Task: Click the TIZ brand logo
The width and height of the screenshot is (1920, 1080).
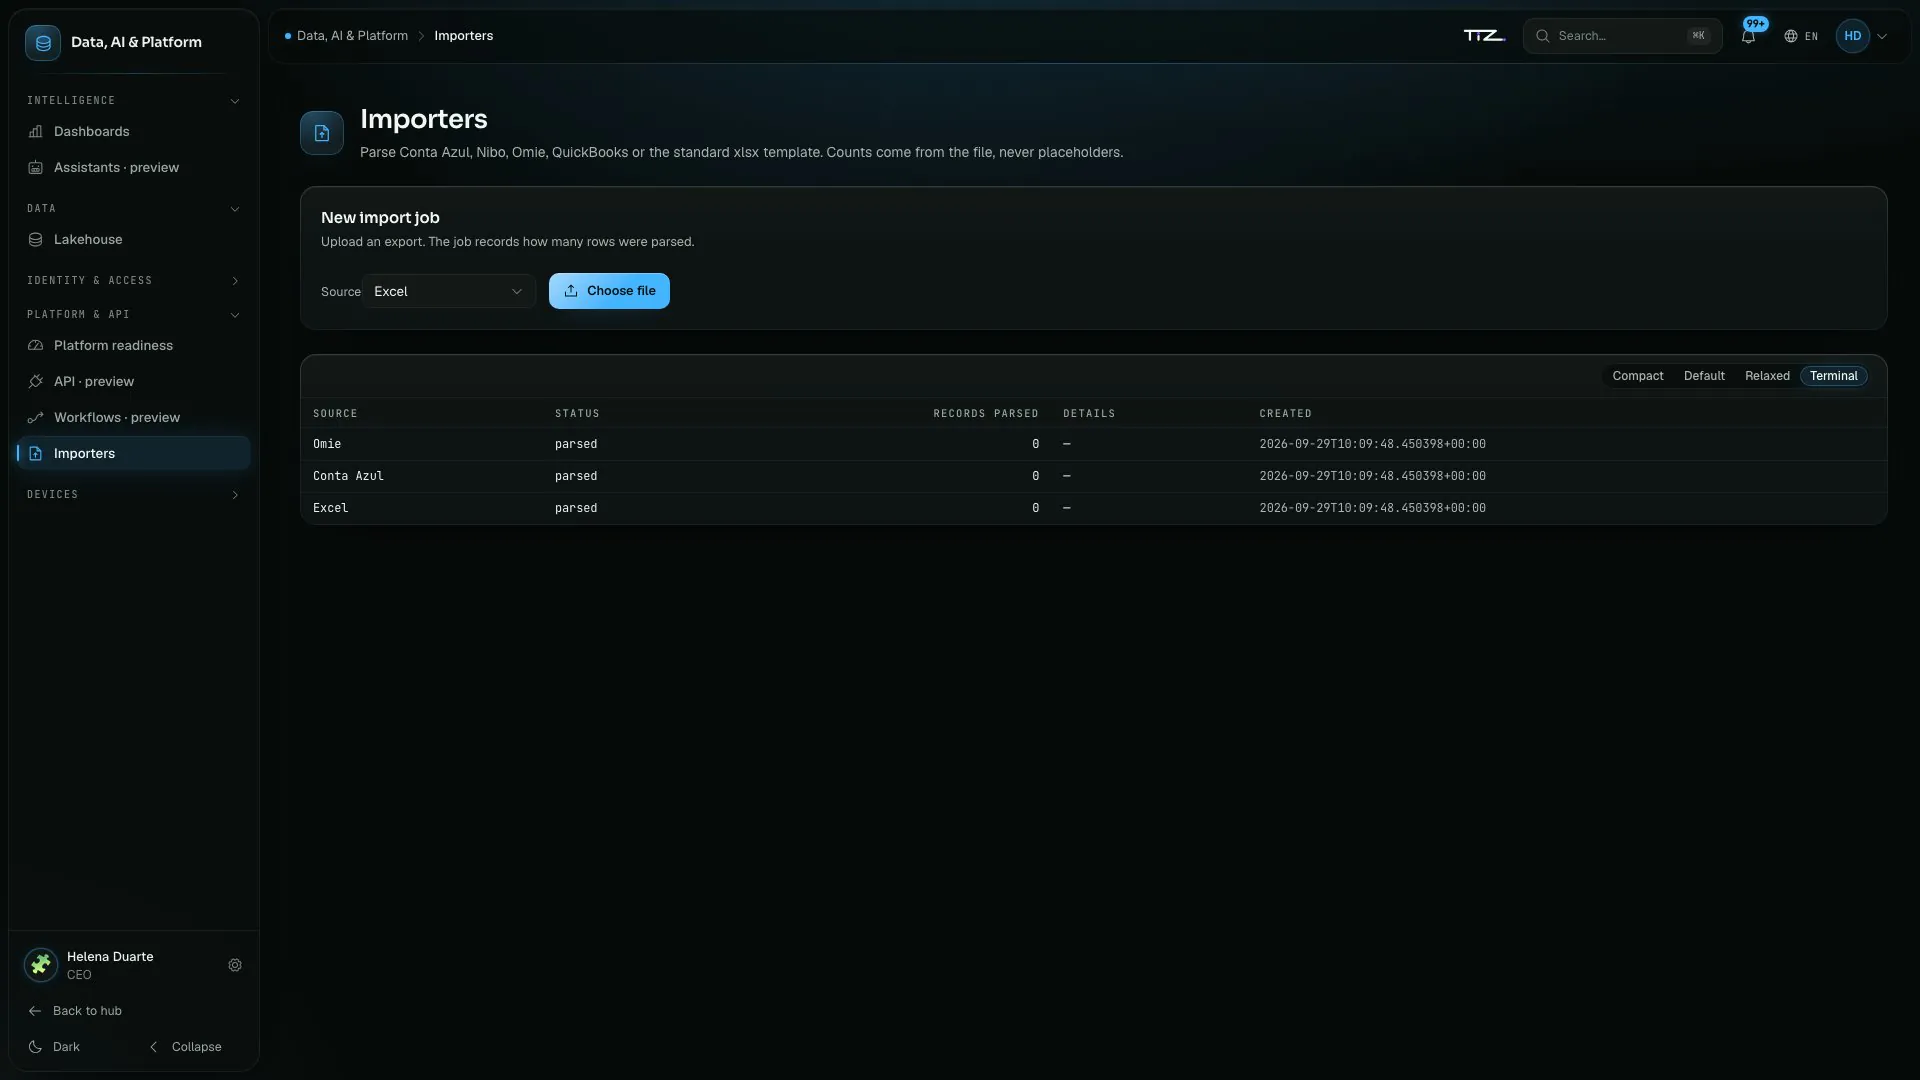Action: 1484,36
